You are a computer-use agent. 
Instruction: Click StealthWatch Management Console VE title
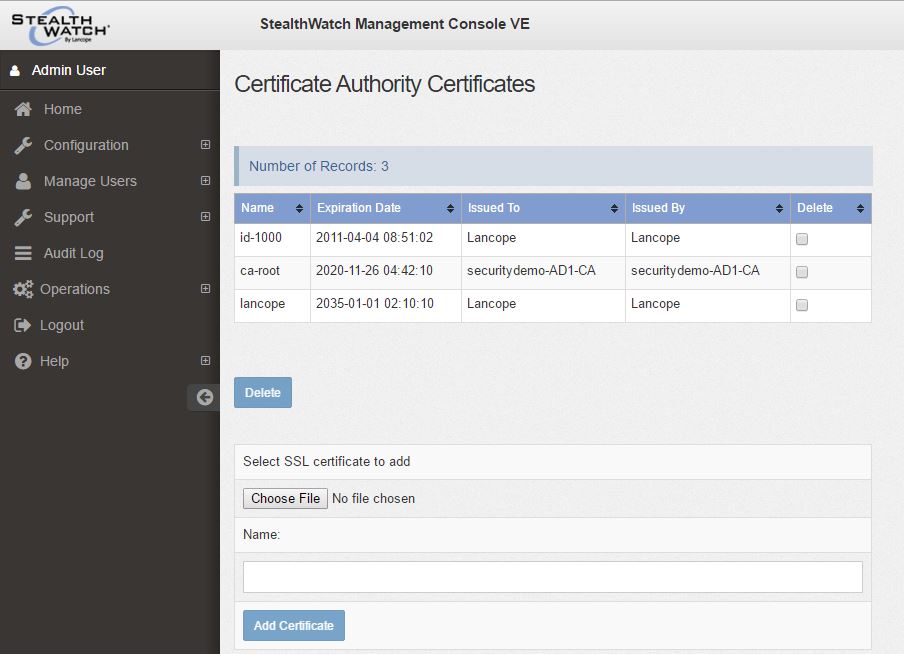tap(395, 24)
